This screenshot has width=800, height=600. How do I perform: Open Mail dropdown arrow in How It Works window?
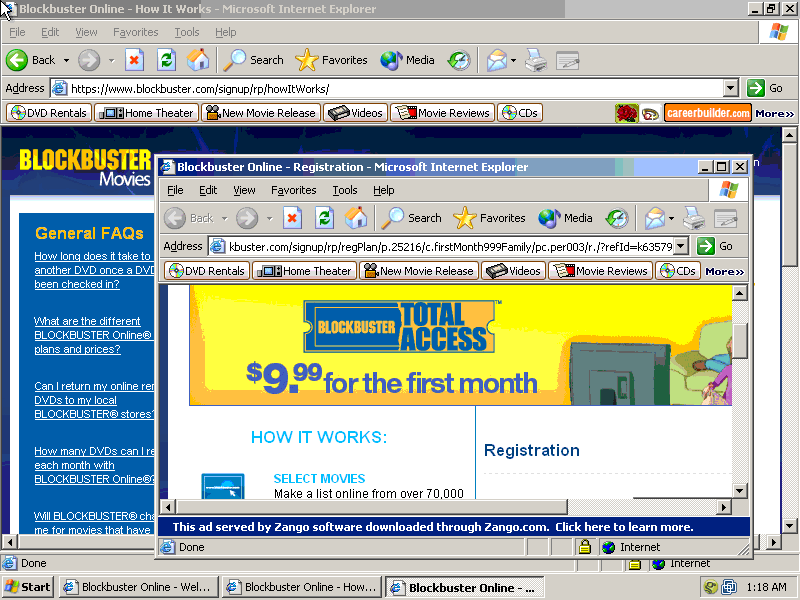(x=513, y=60)
